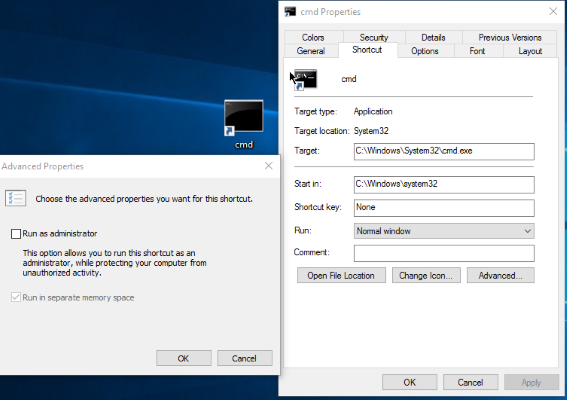Screen dimensions: 567x400
Task: Confirm Advanced Properties with OK
Action: point(184,358)
